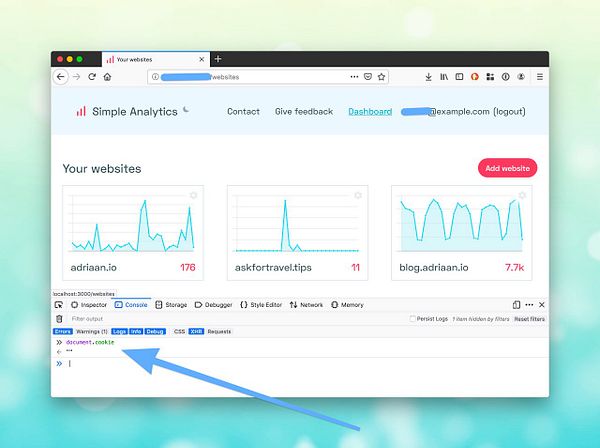Click the 7.7k visitor count
Viewport: 600px width, 448px height.
(514, 267)
